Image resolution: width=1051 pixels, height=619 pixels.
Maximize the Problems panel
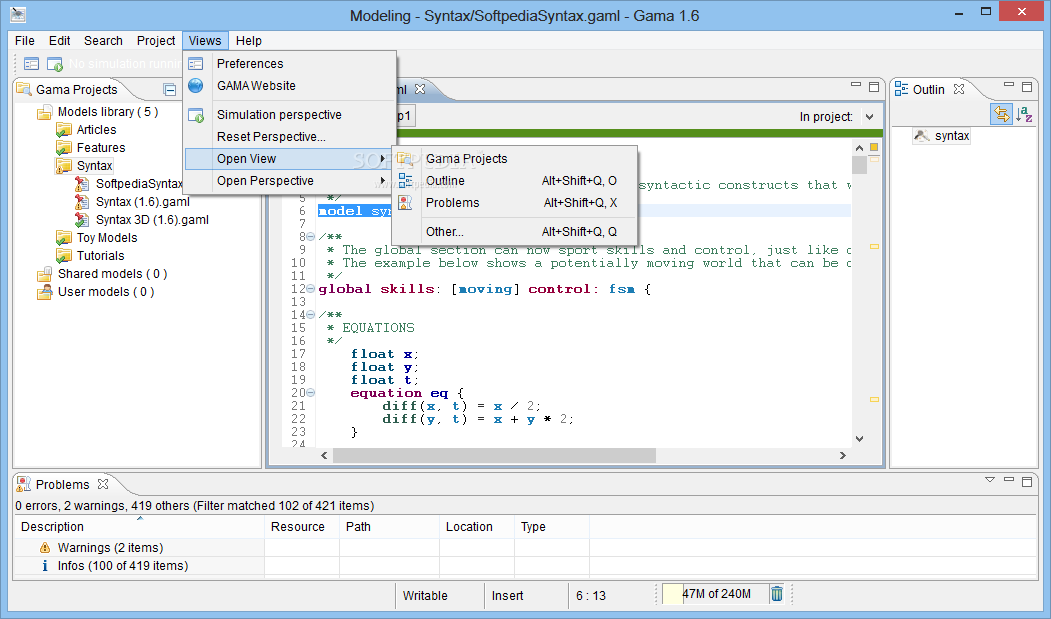tap(1027, 482)
